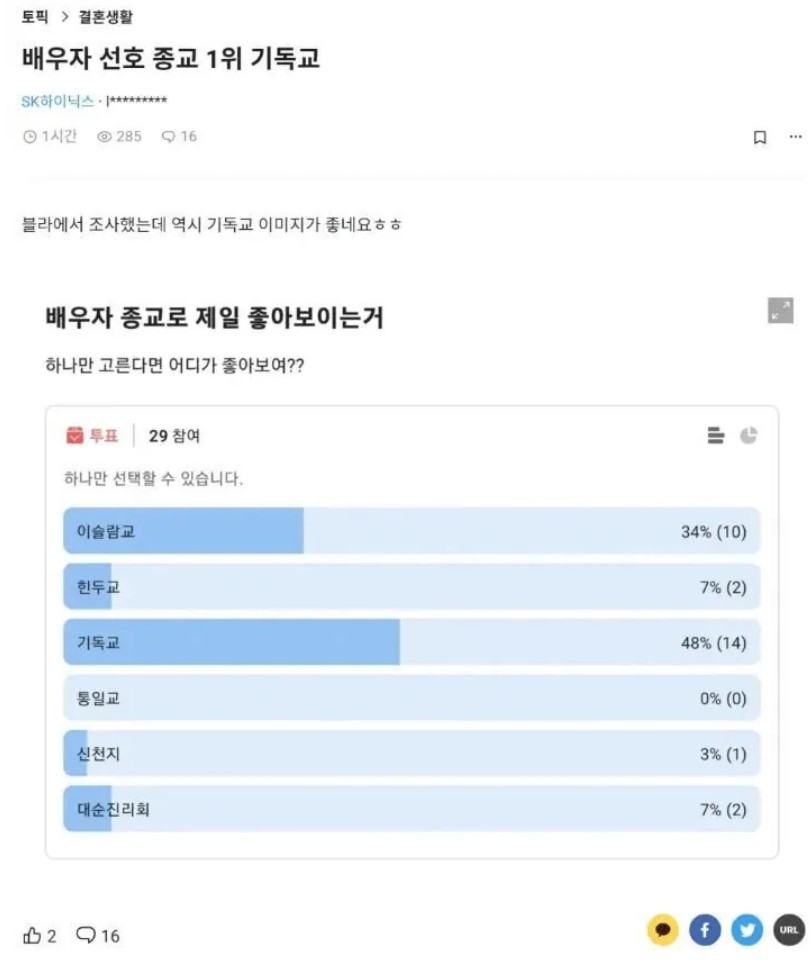Switch poll to pie chart view
Screen dimensions: 810x960
point(748,435)
